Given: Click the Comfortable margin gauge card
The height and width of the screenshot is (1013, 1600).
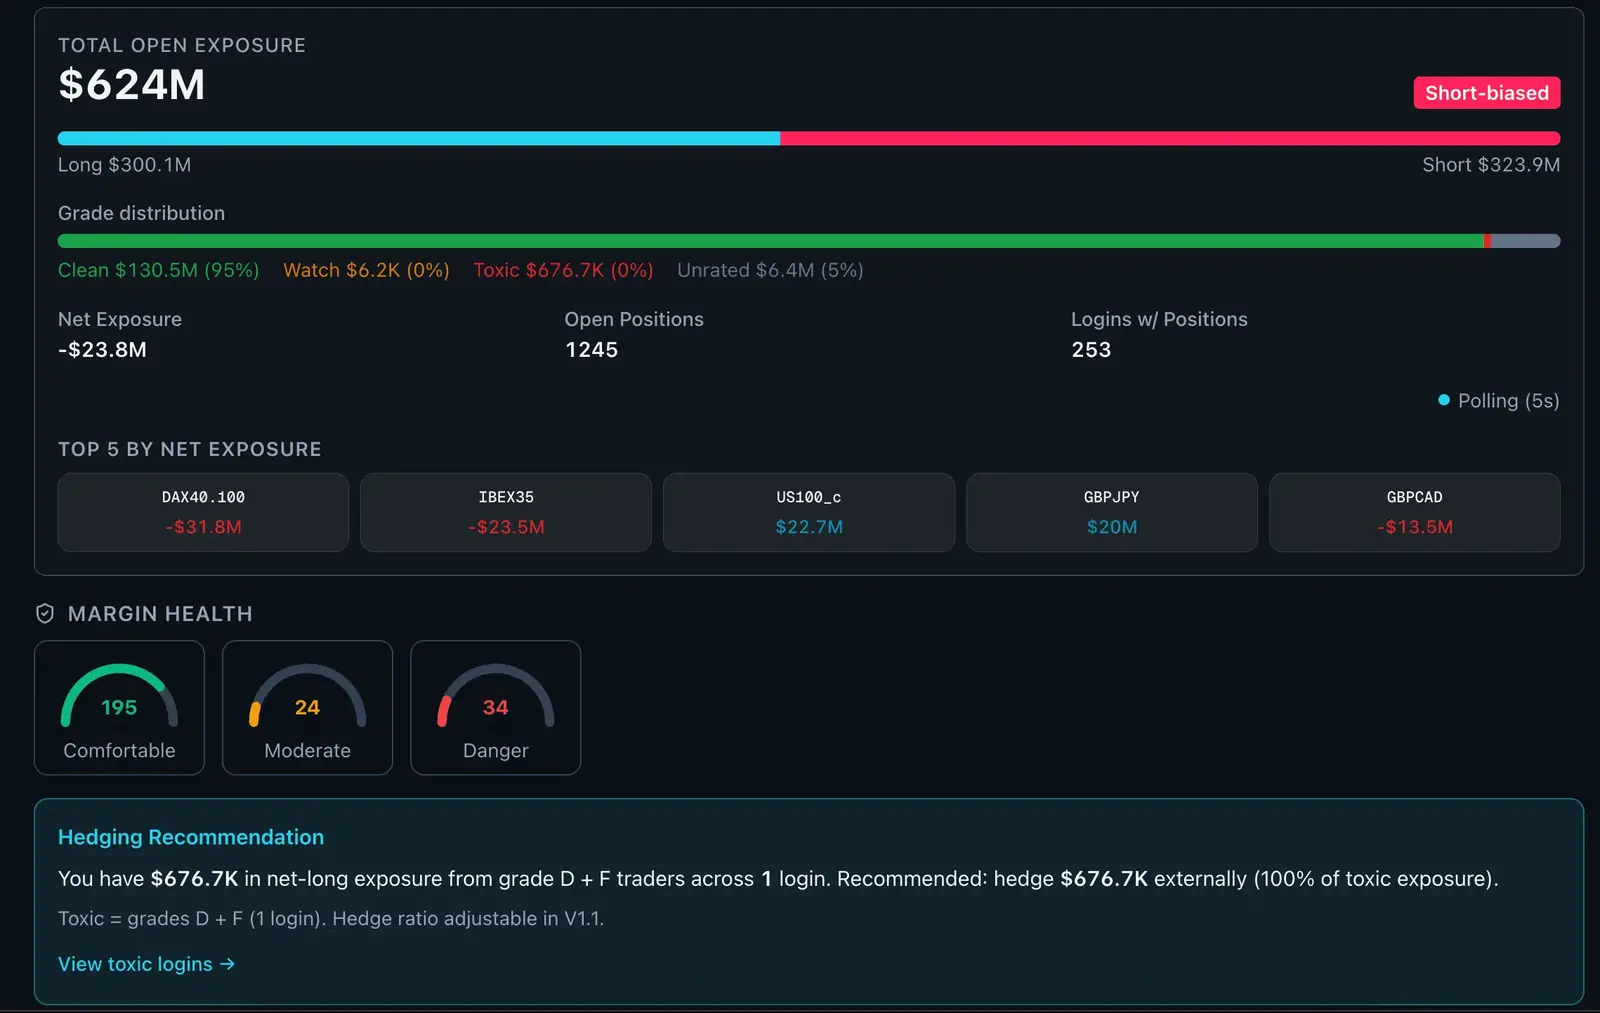Looking at the screenshot, I should click(119, 708).
